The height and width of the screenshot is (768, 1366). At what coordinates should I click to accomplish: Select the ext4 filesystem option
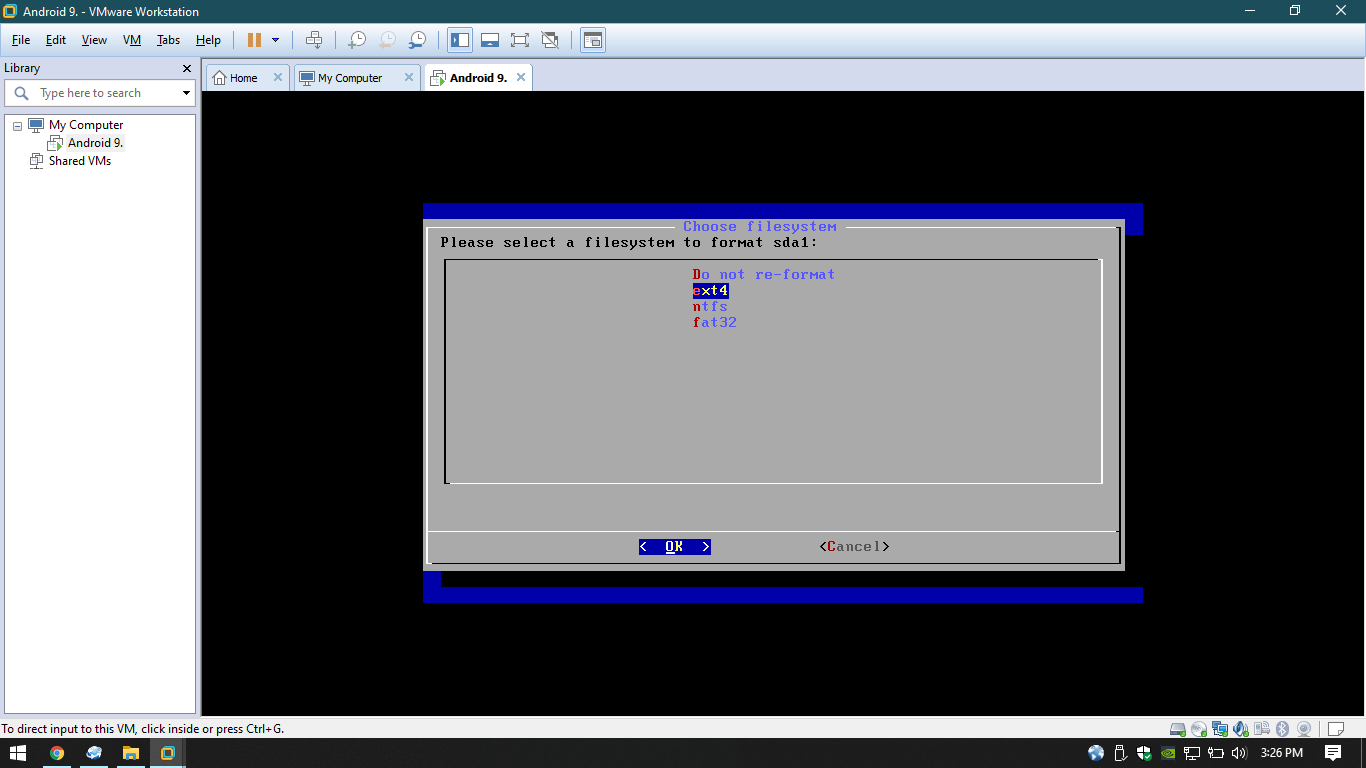click(710, 290)
